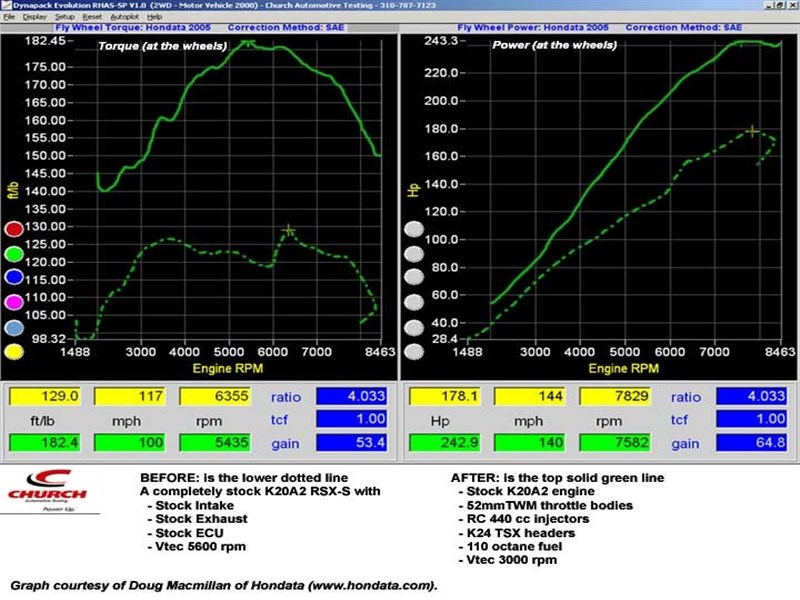Click the ratio value in the power panel
800x600 pixels.
752,396
